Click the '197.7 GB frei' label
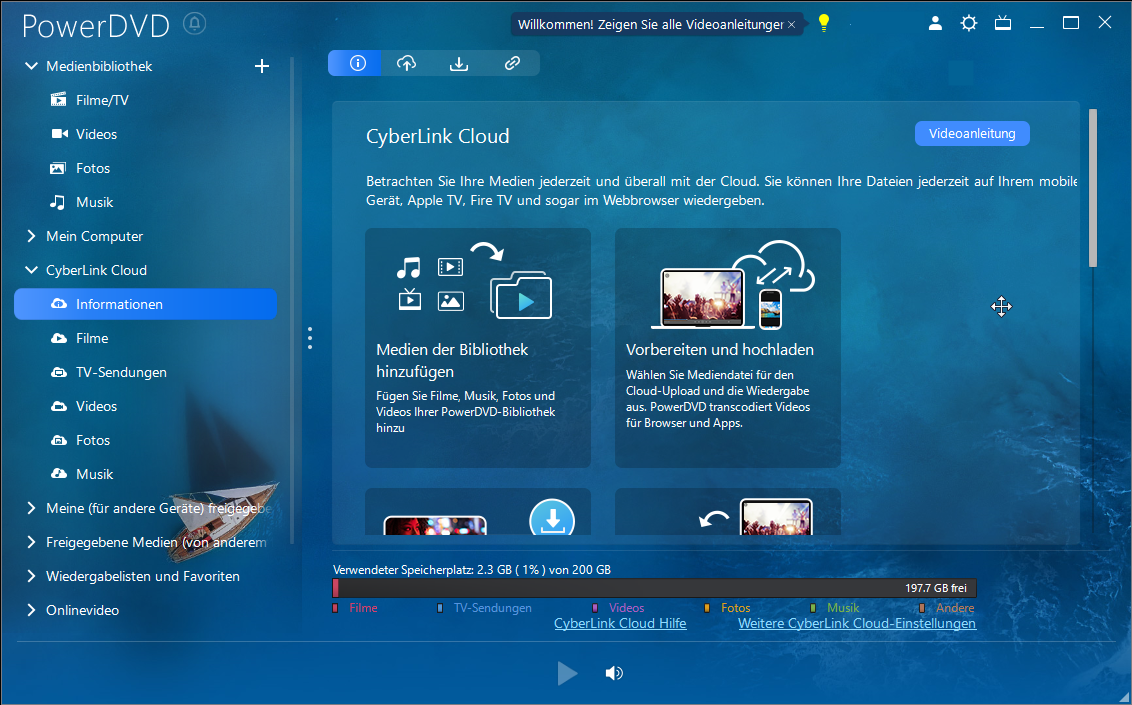The image size is (1132, 705). [936, 588]
